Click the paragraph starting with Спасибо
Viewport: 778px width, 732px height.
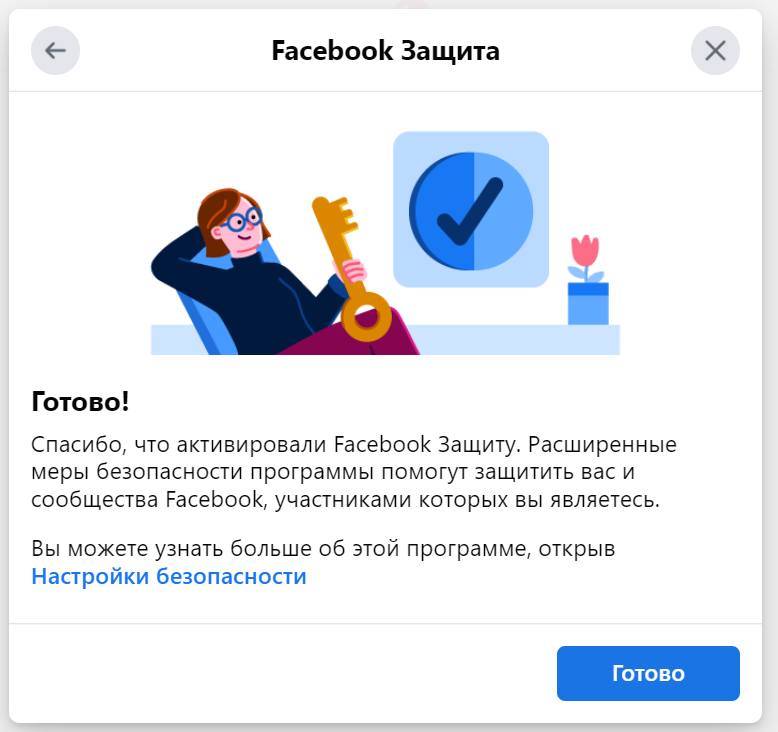[x=354, y=471]
